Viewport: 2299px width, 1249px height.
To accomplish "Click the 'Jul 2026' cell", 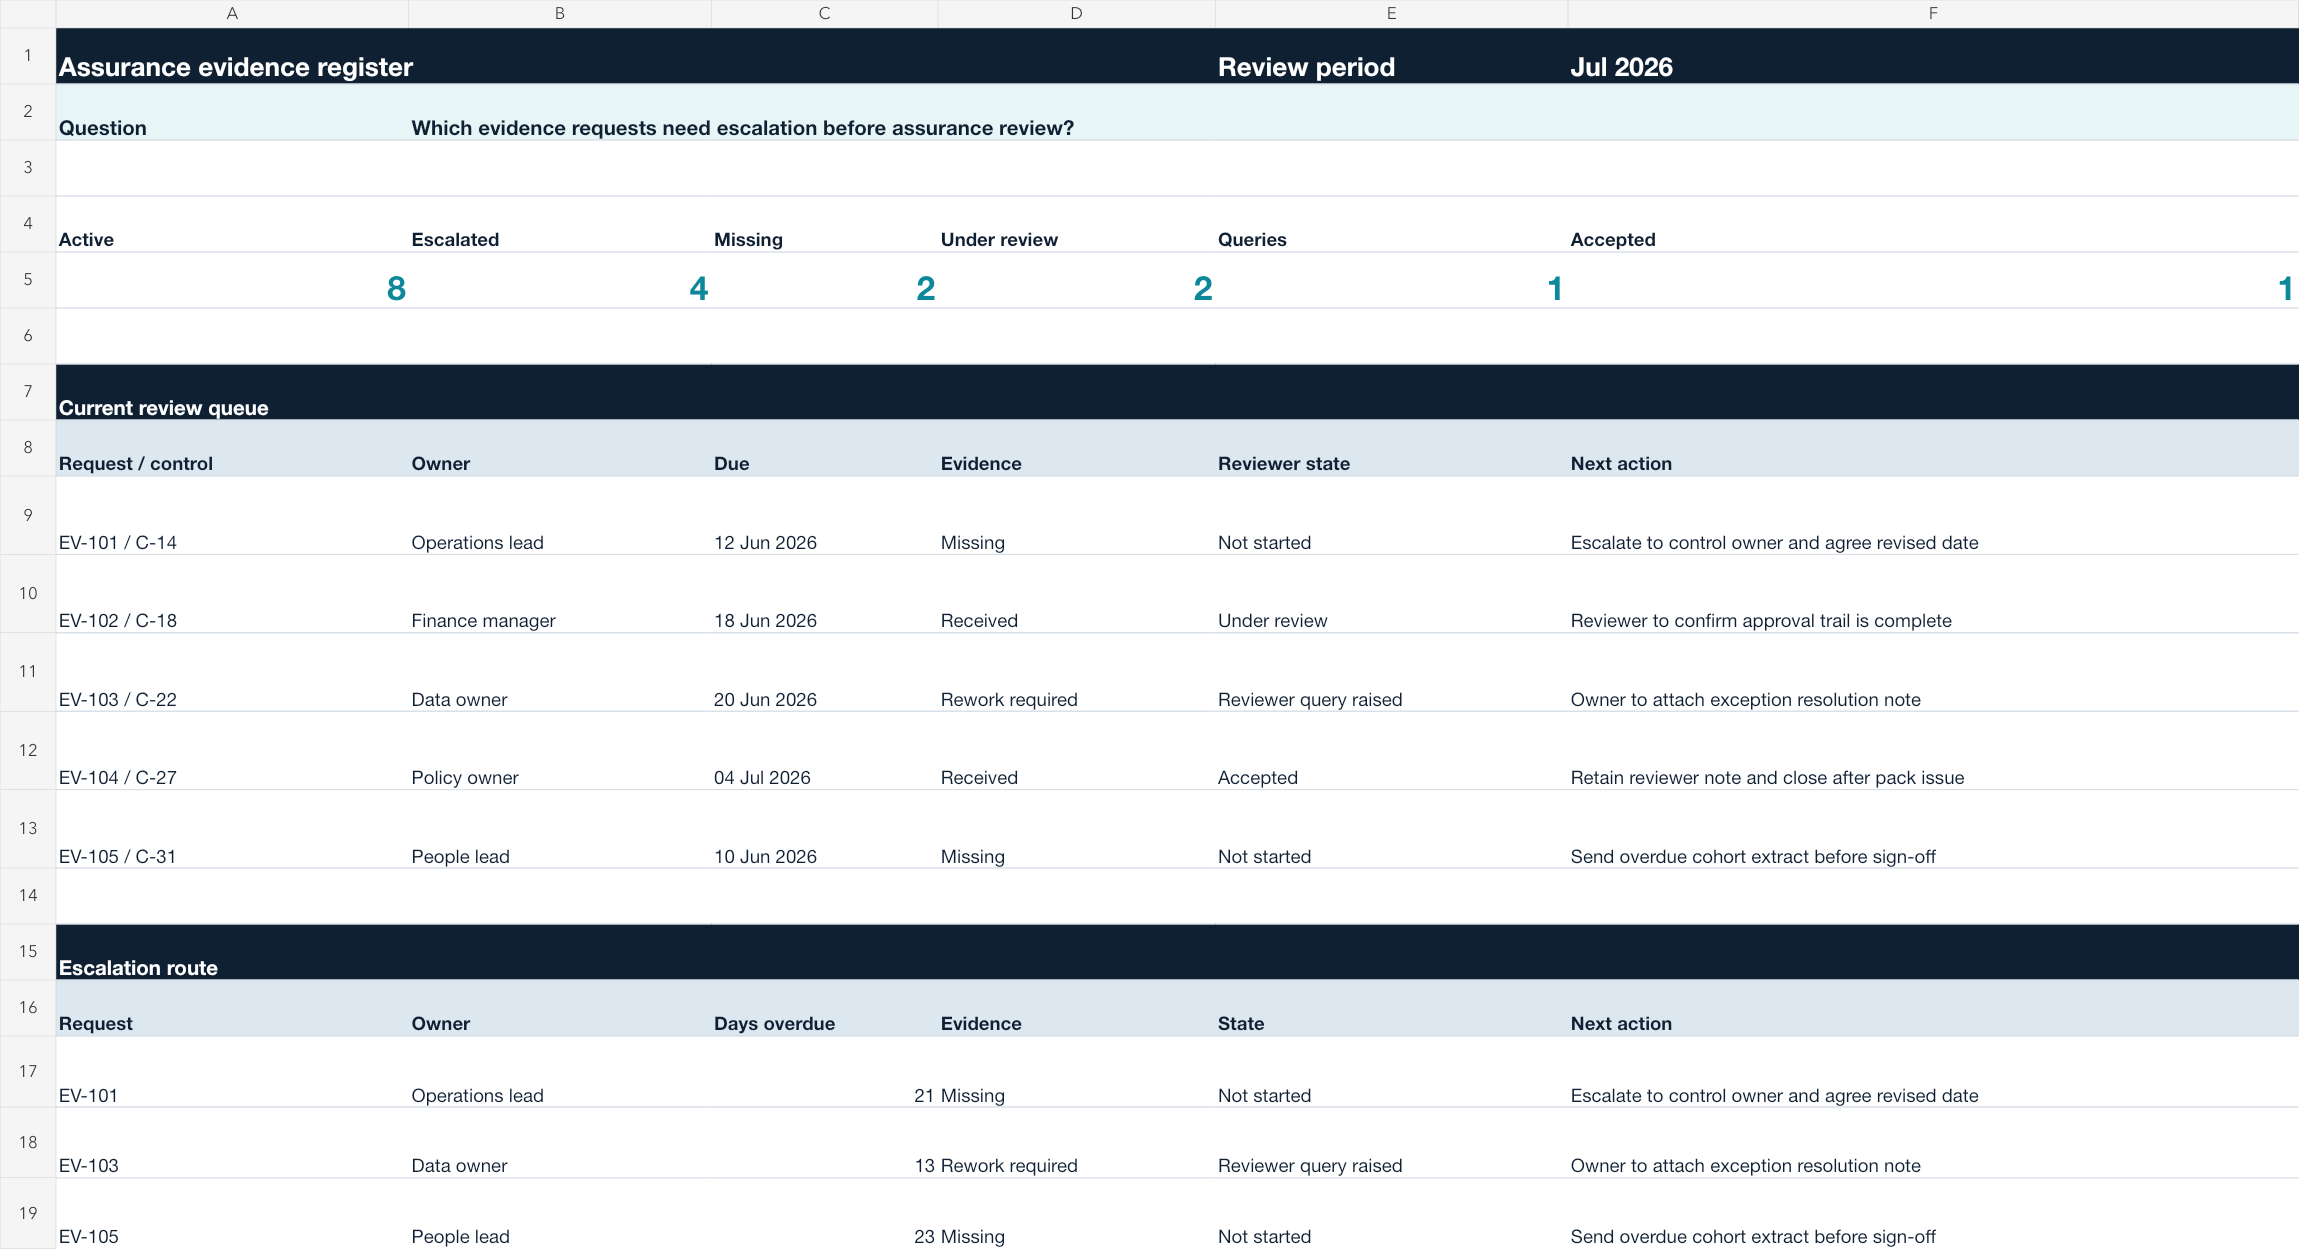I will (x=1933, y=56).
